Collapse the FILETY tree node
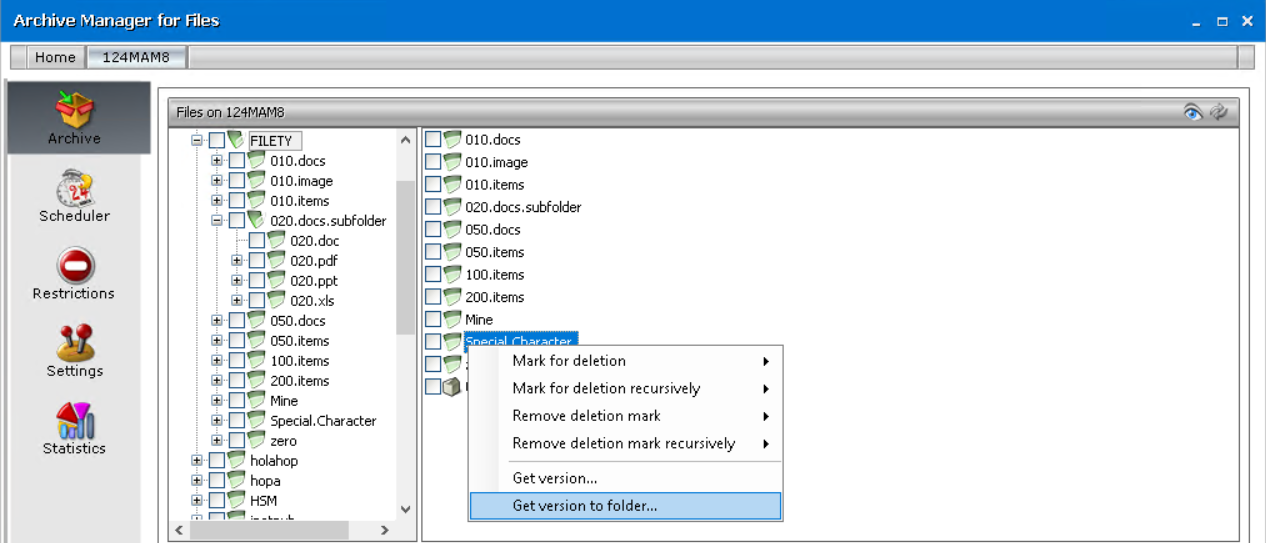 point(197,141)
